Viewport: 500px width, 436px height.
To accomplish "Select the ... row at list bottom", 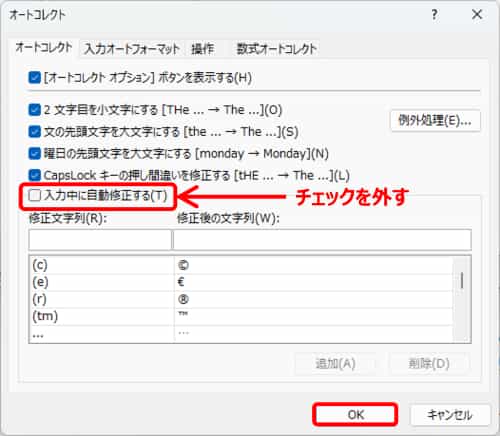I will (241, 334).
